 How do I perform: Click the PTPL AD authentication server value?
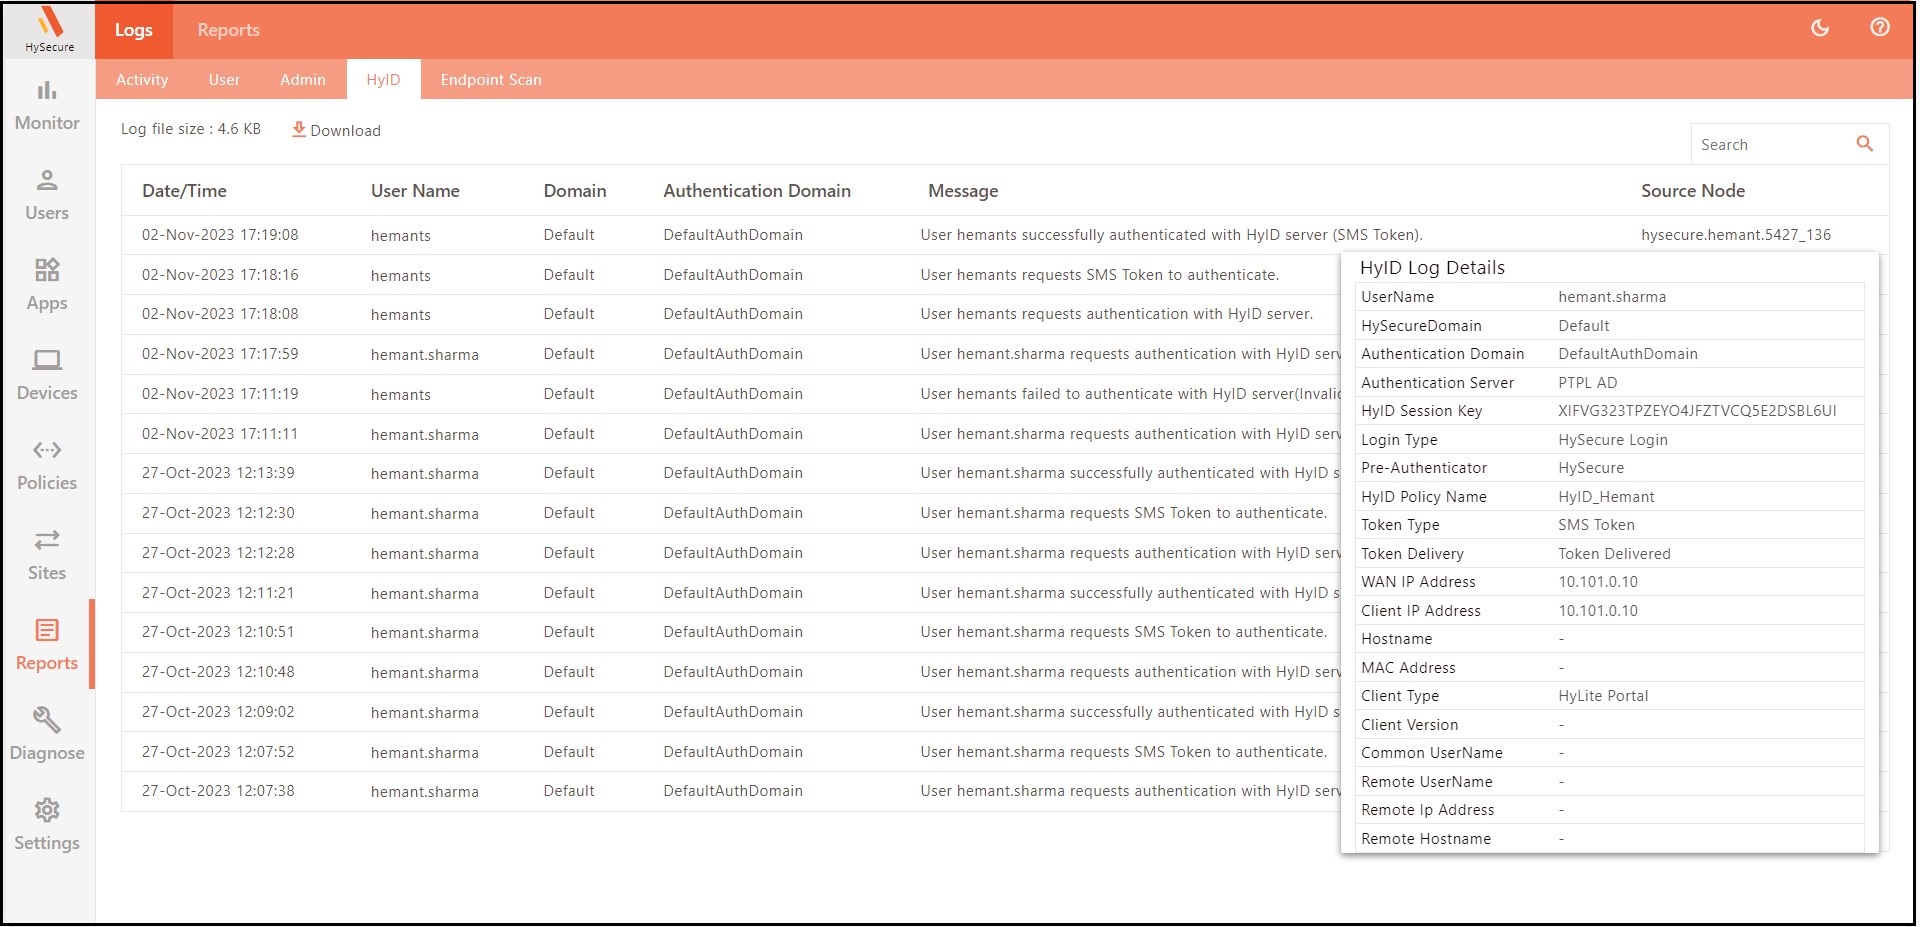coord(1587,383)
